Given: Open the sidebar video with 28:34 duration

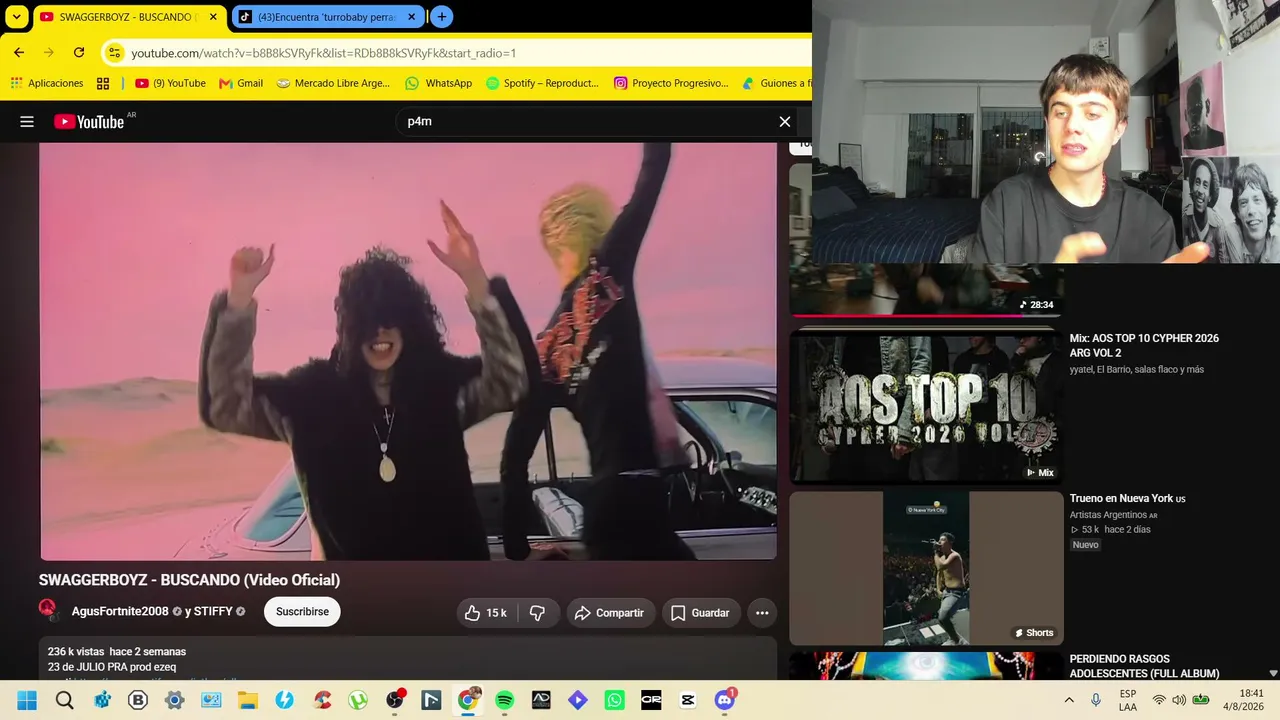Looking at the screenshot, I should click(x=926, y=290).
